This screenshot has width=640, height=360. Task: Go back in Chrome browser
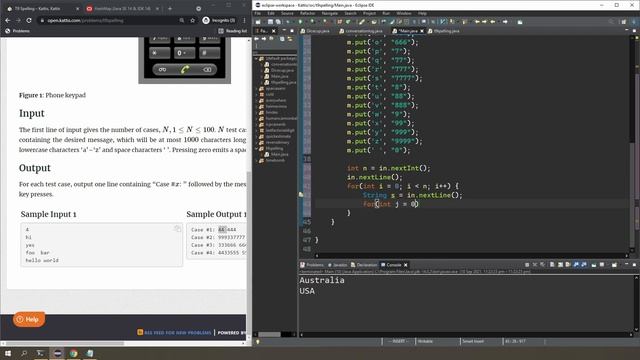(8, 20)
